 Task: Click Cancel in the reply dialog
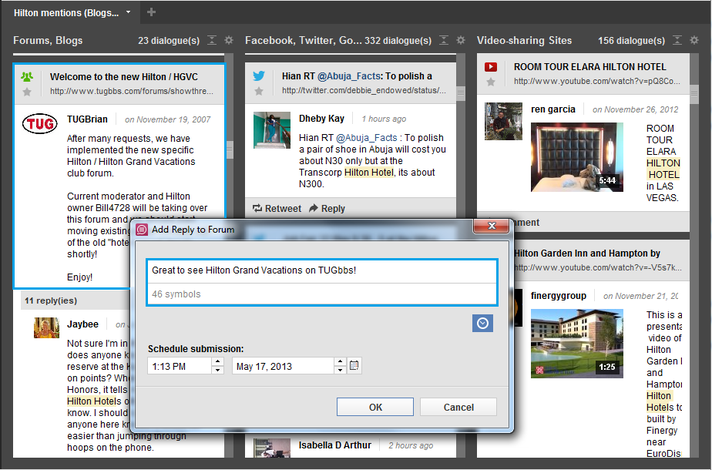coord(458,407)
